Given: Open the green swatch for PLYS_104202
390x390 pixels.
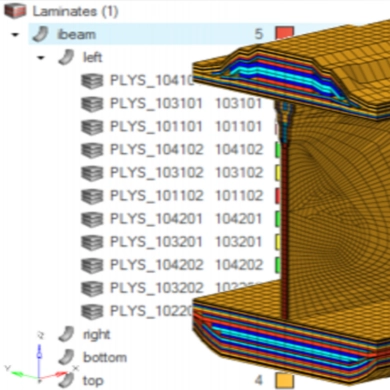Looking at the screenshot, I should [x=277, y=265].
